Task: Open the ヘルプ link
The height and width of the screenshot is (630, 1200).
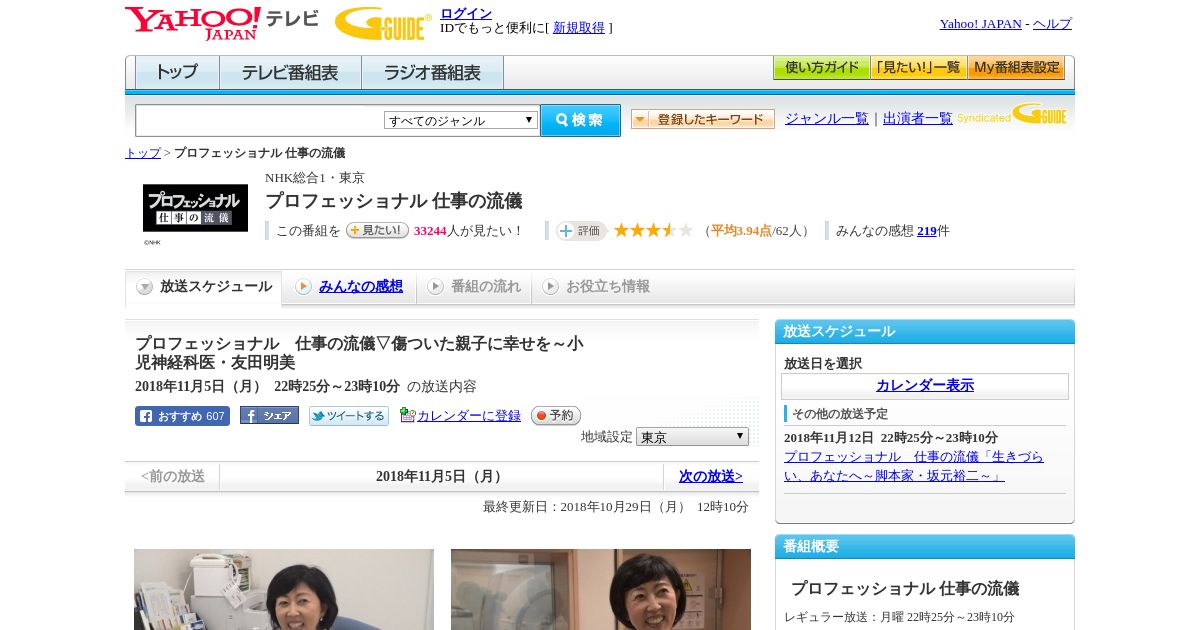Action: pyautogui.click(x=1052, y=24)
